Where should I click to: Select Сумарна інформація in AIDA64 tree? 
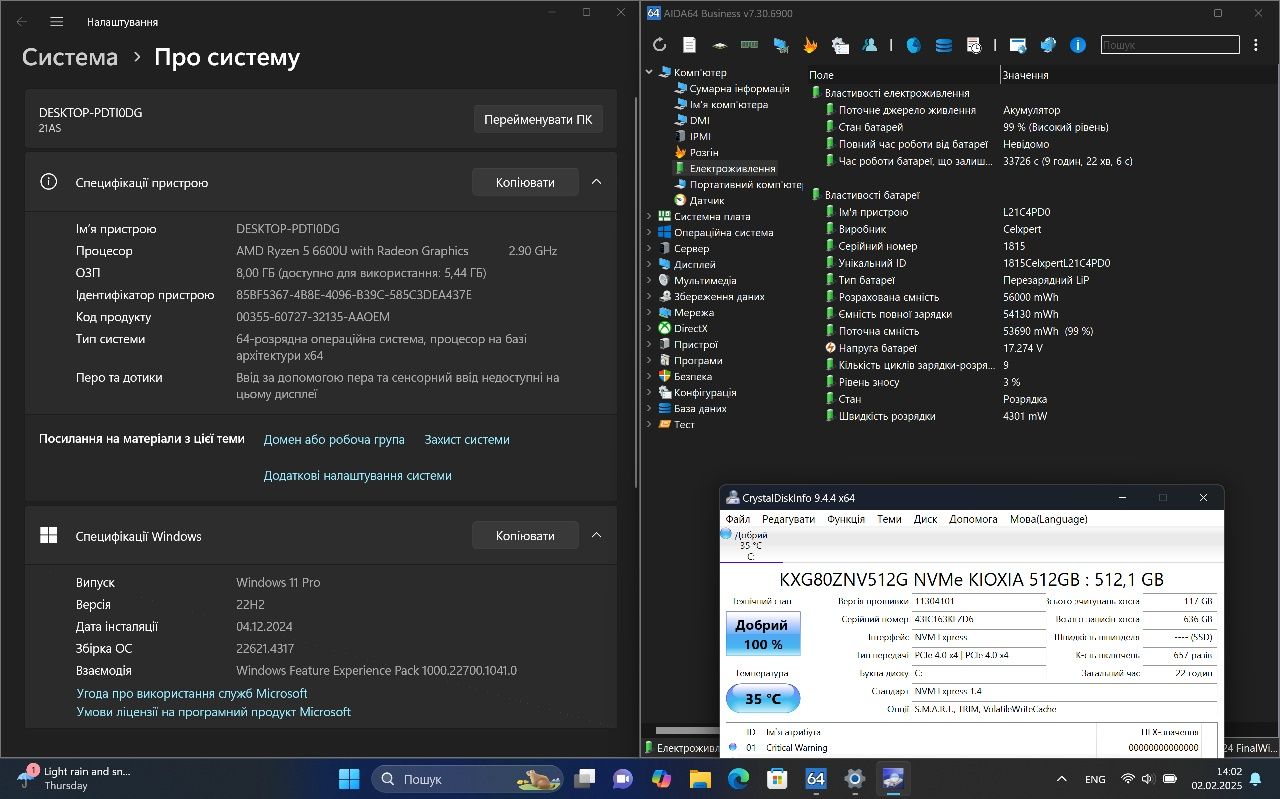(x=739, y=88)
